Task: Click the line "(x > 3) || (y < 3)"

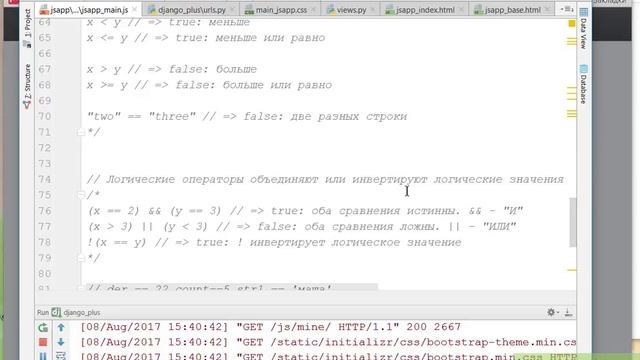Action: tap(302, 227)
